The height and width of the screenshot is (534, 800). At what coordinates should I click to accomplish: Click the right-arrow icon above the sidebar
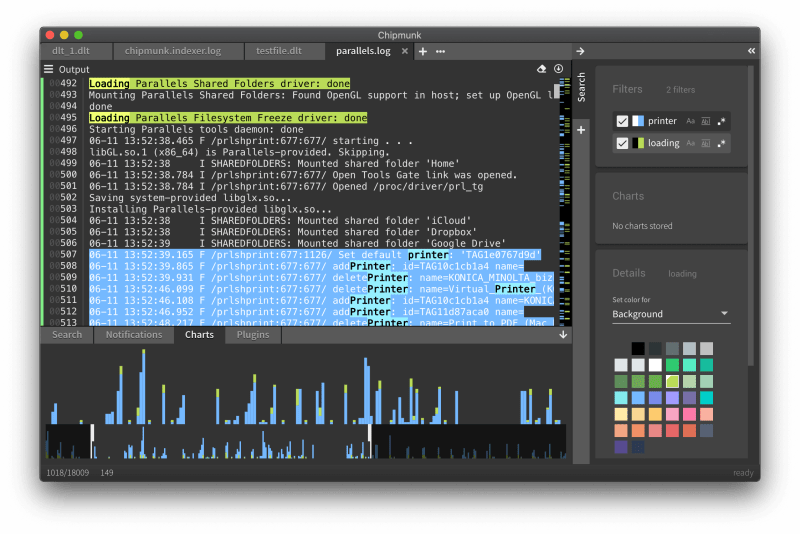pos(580,51)
